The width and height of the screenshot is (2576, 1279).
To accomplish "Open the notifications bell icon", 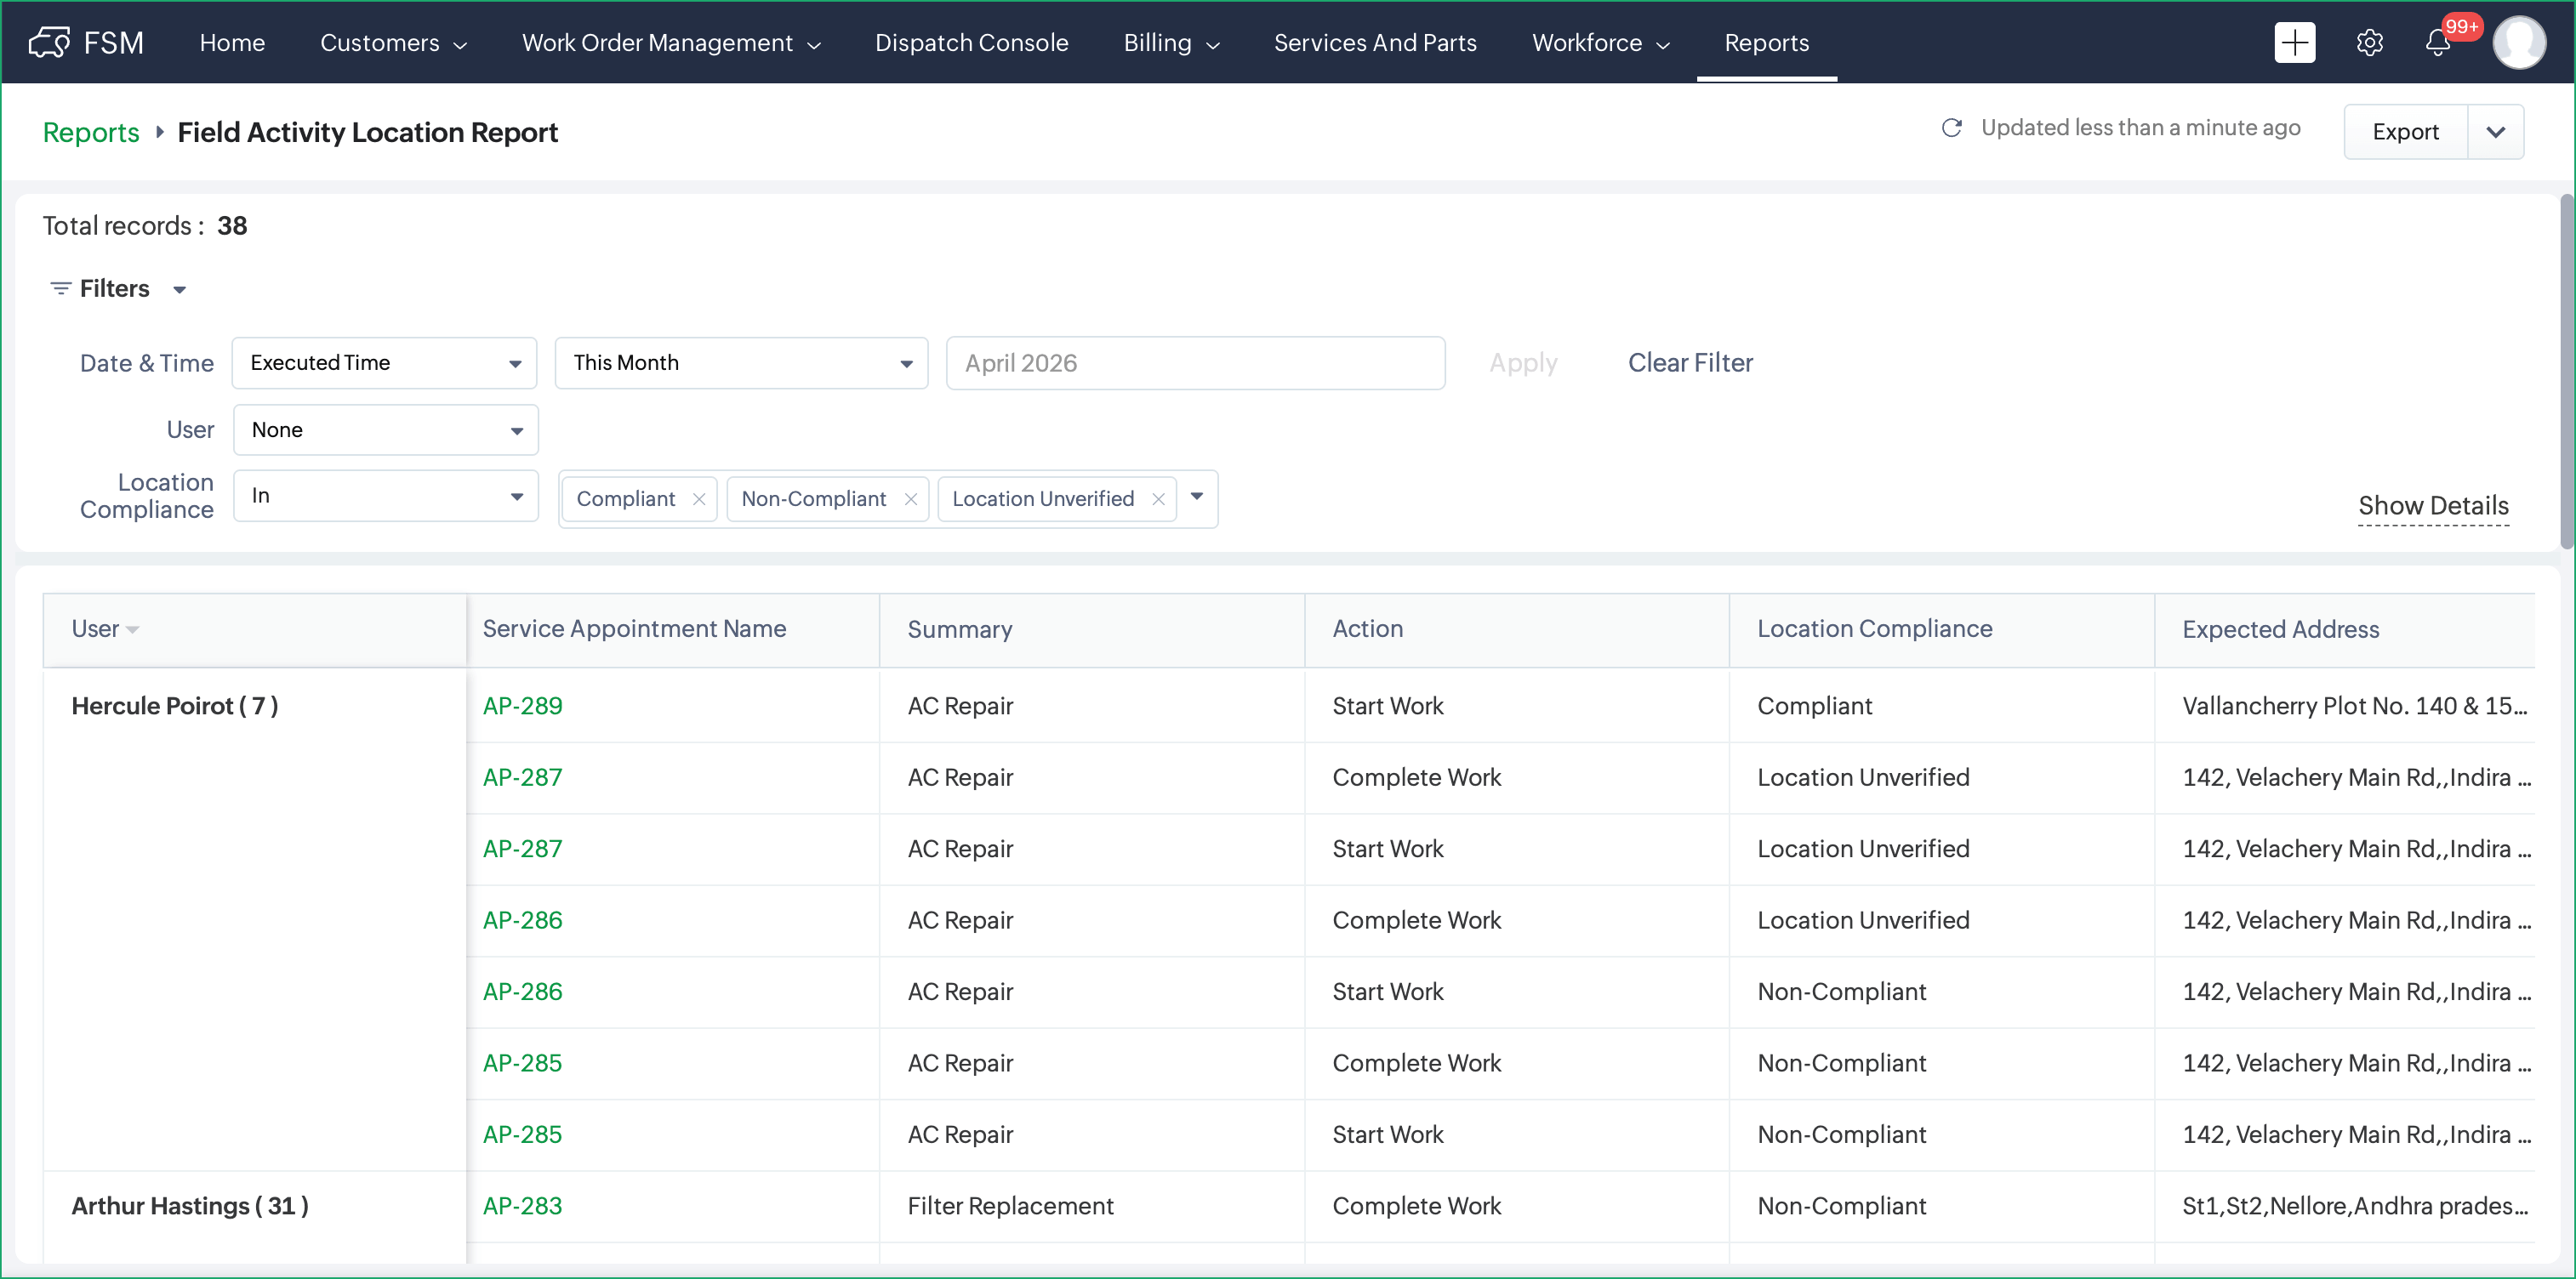I will click(2437, 43).
